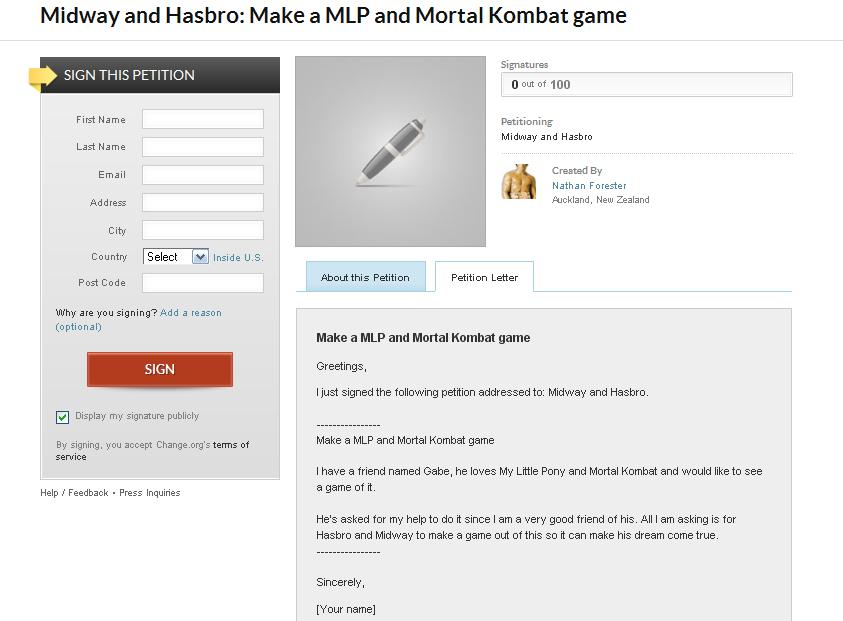
Task: Click into the Post Code field
Action: click(203, 283)
